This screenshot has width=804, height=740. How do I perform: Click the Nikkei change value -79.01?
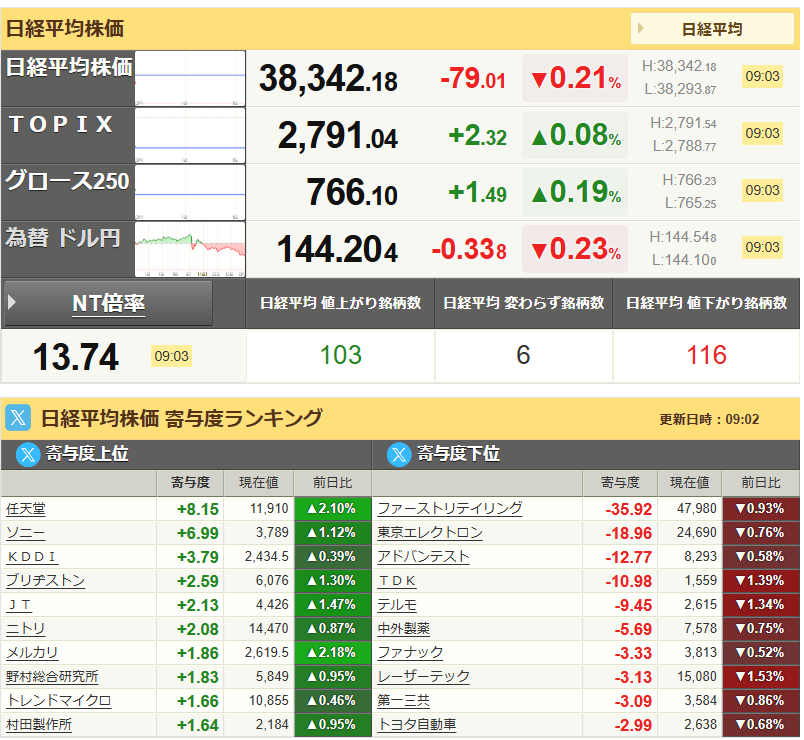point(473,79)
